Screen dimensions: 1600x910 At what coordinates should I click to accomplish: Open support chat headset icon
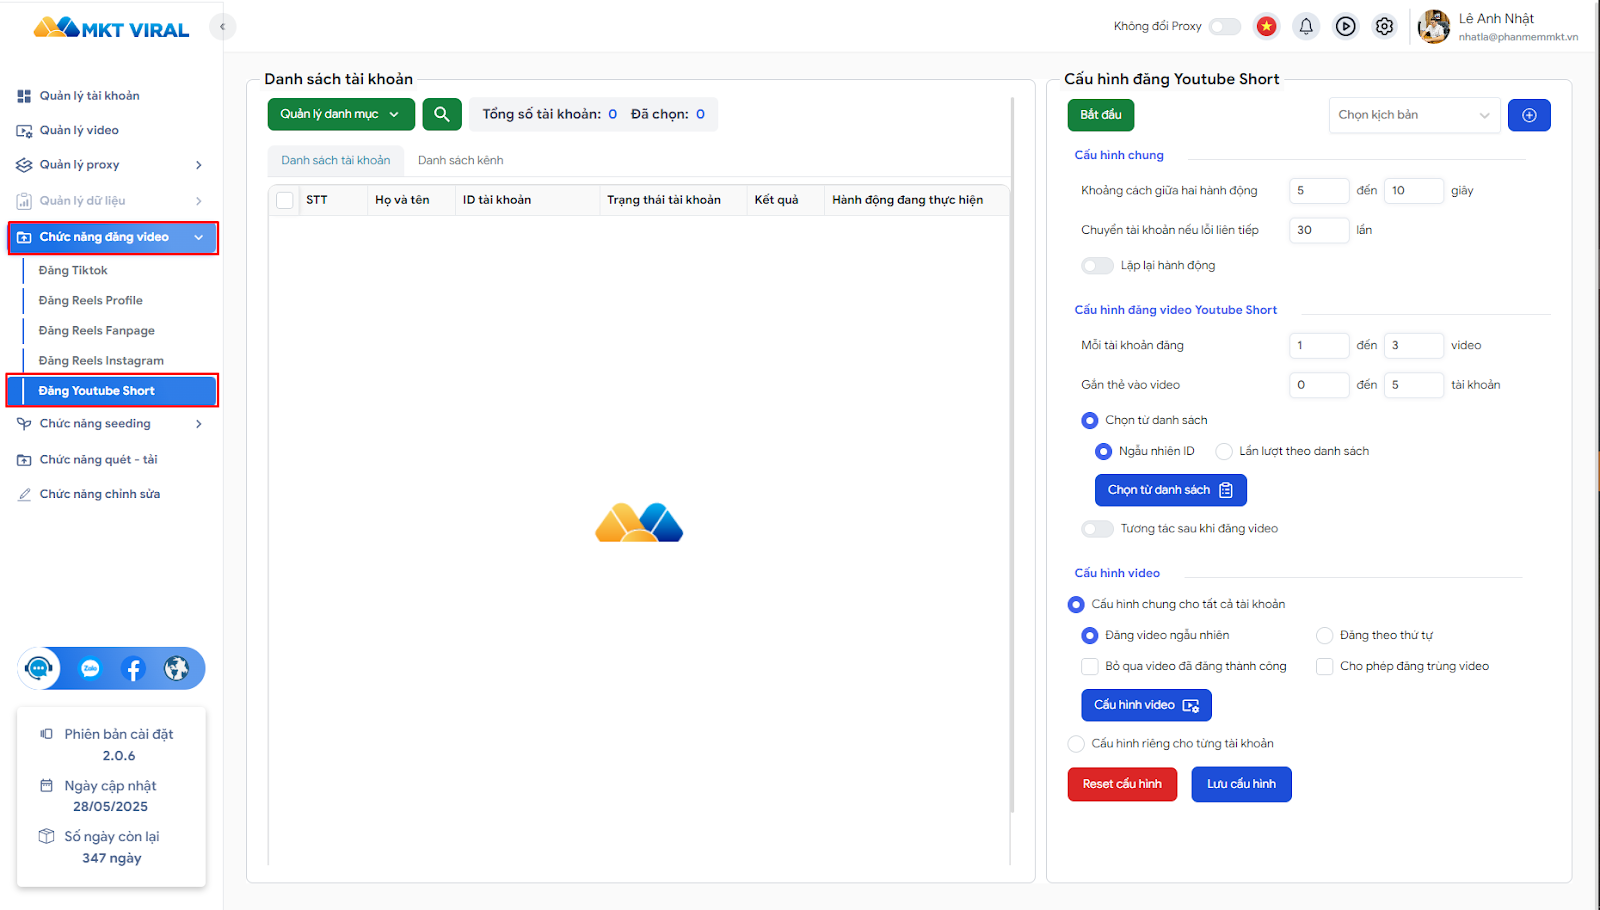(x=39, y=668)
